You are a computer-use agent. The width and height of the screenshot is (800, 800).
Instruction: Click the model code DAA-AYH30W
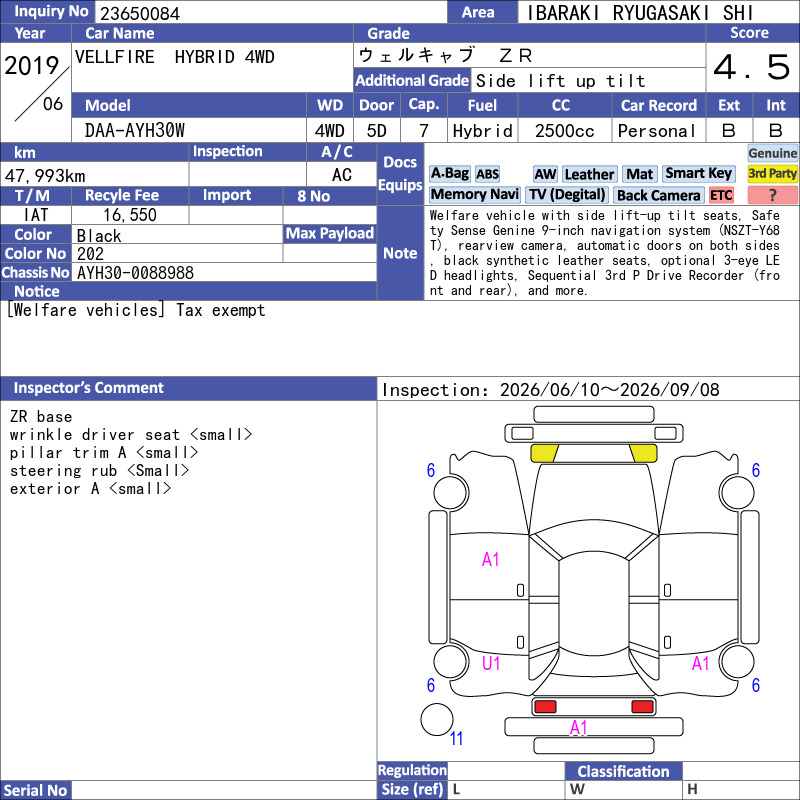tap(135, 131)
